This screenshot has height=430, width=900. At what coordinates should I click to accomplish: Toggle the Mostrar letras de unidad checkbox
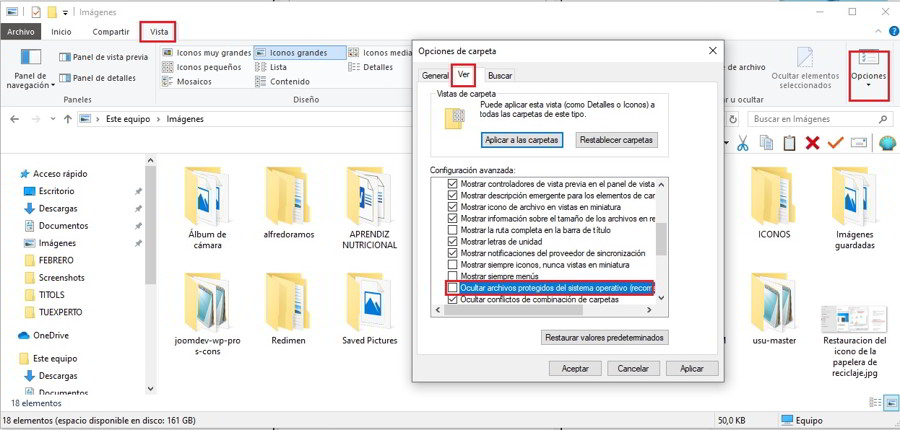tap(453, 241)
